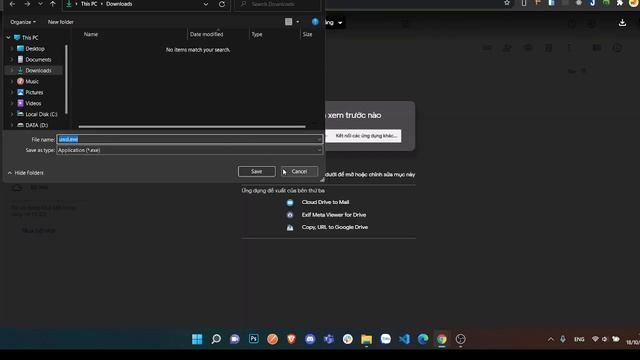Click the change view layout icon

(289, 22)
